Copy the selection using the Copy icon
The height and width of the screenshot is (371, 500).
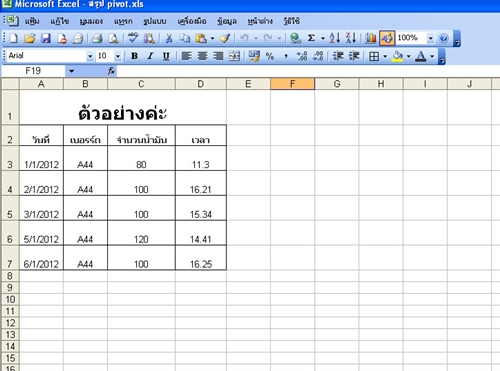(185, 39)
